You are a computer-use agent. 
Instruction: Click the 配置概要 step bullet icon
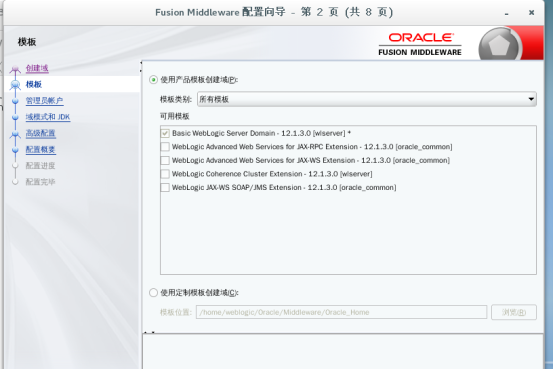pos(15,150)
